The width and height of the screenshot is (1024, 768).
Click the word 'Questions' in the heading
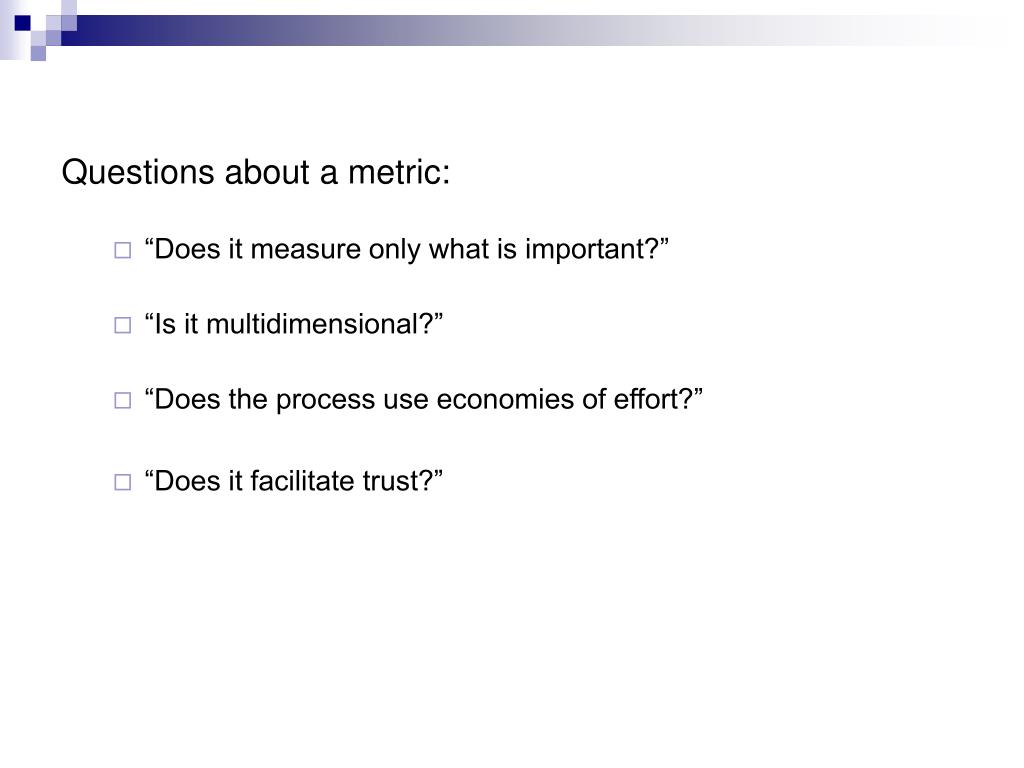138,173
